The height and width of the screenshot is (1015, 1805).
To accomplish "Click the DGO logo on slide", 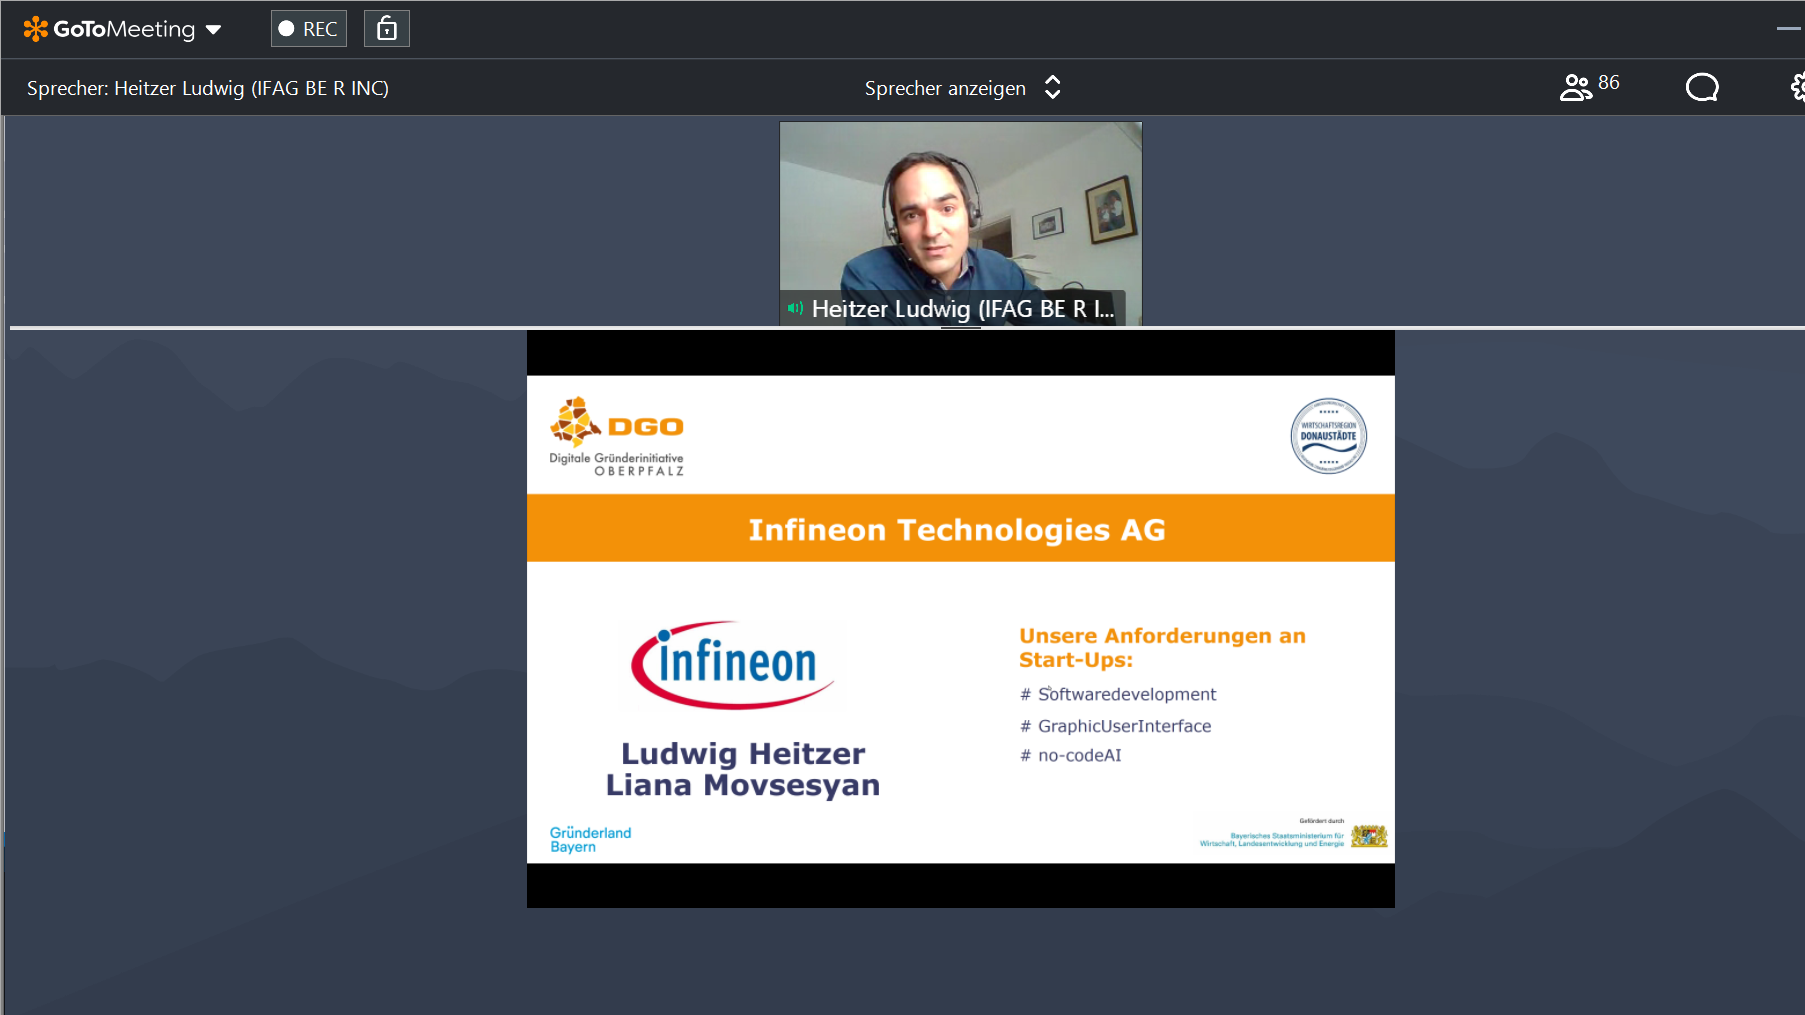I will click(x=617, y=437).
